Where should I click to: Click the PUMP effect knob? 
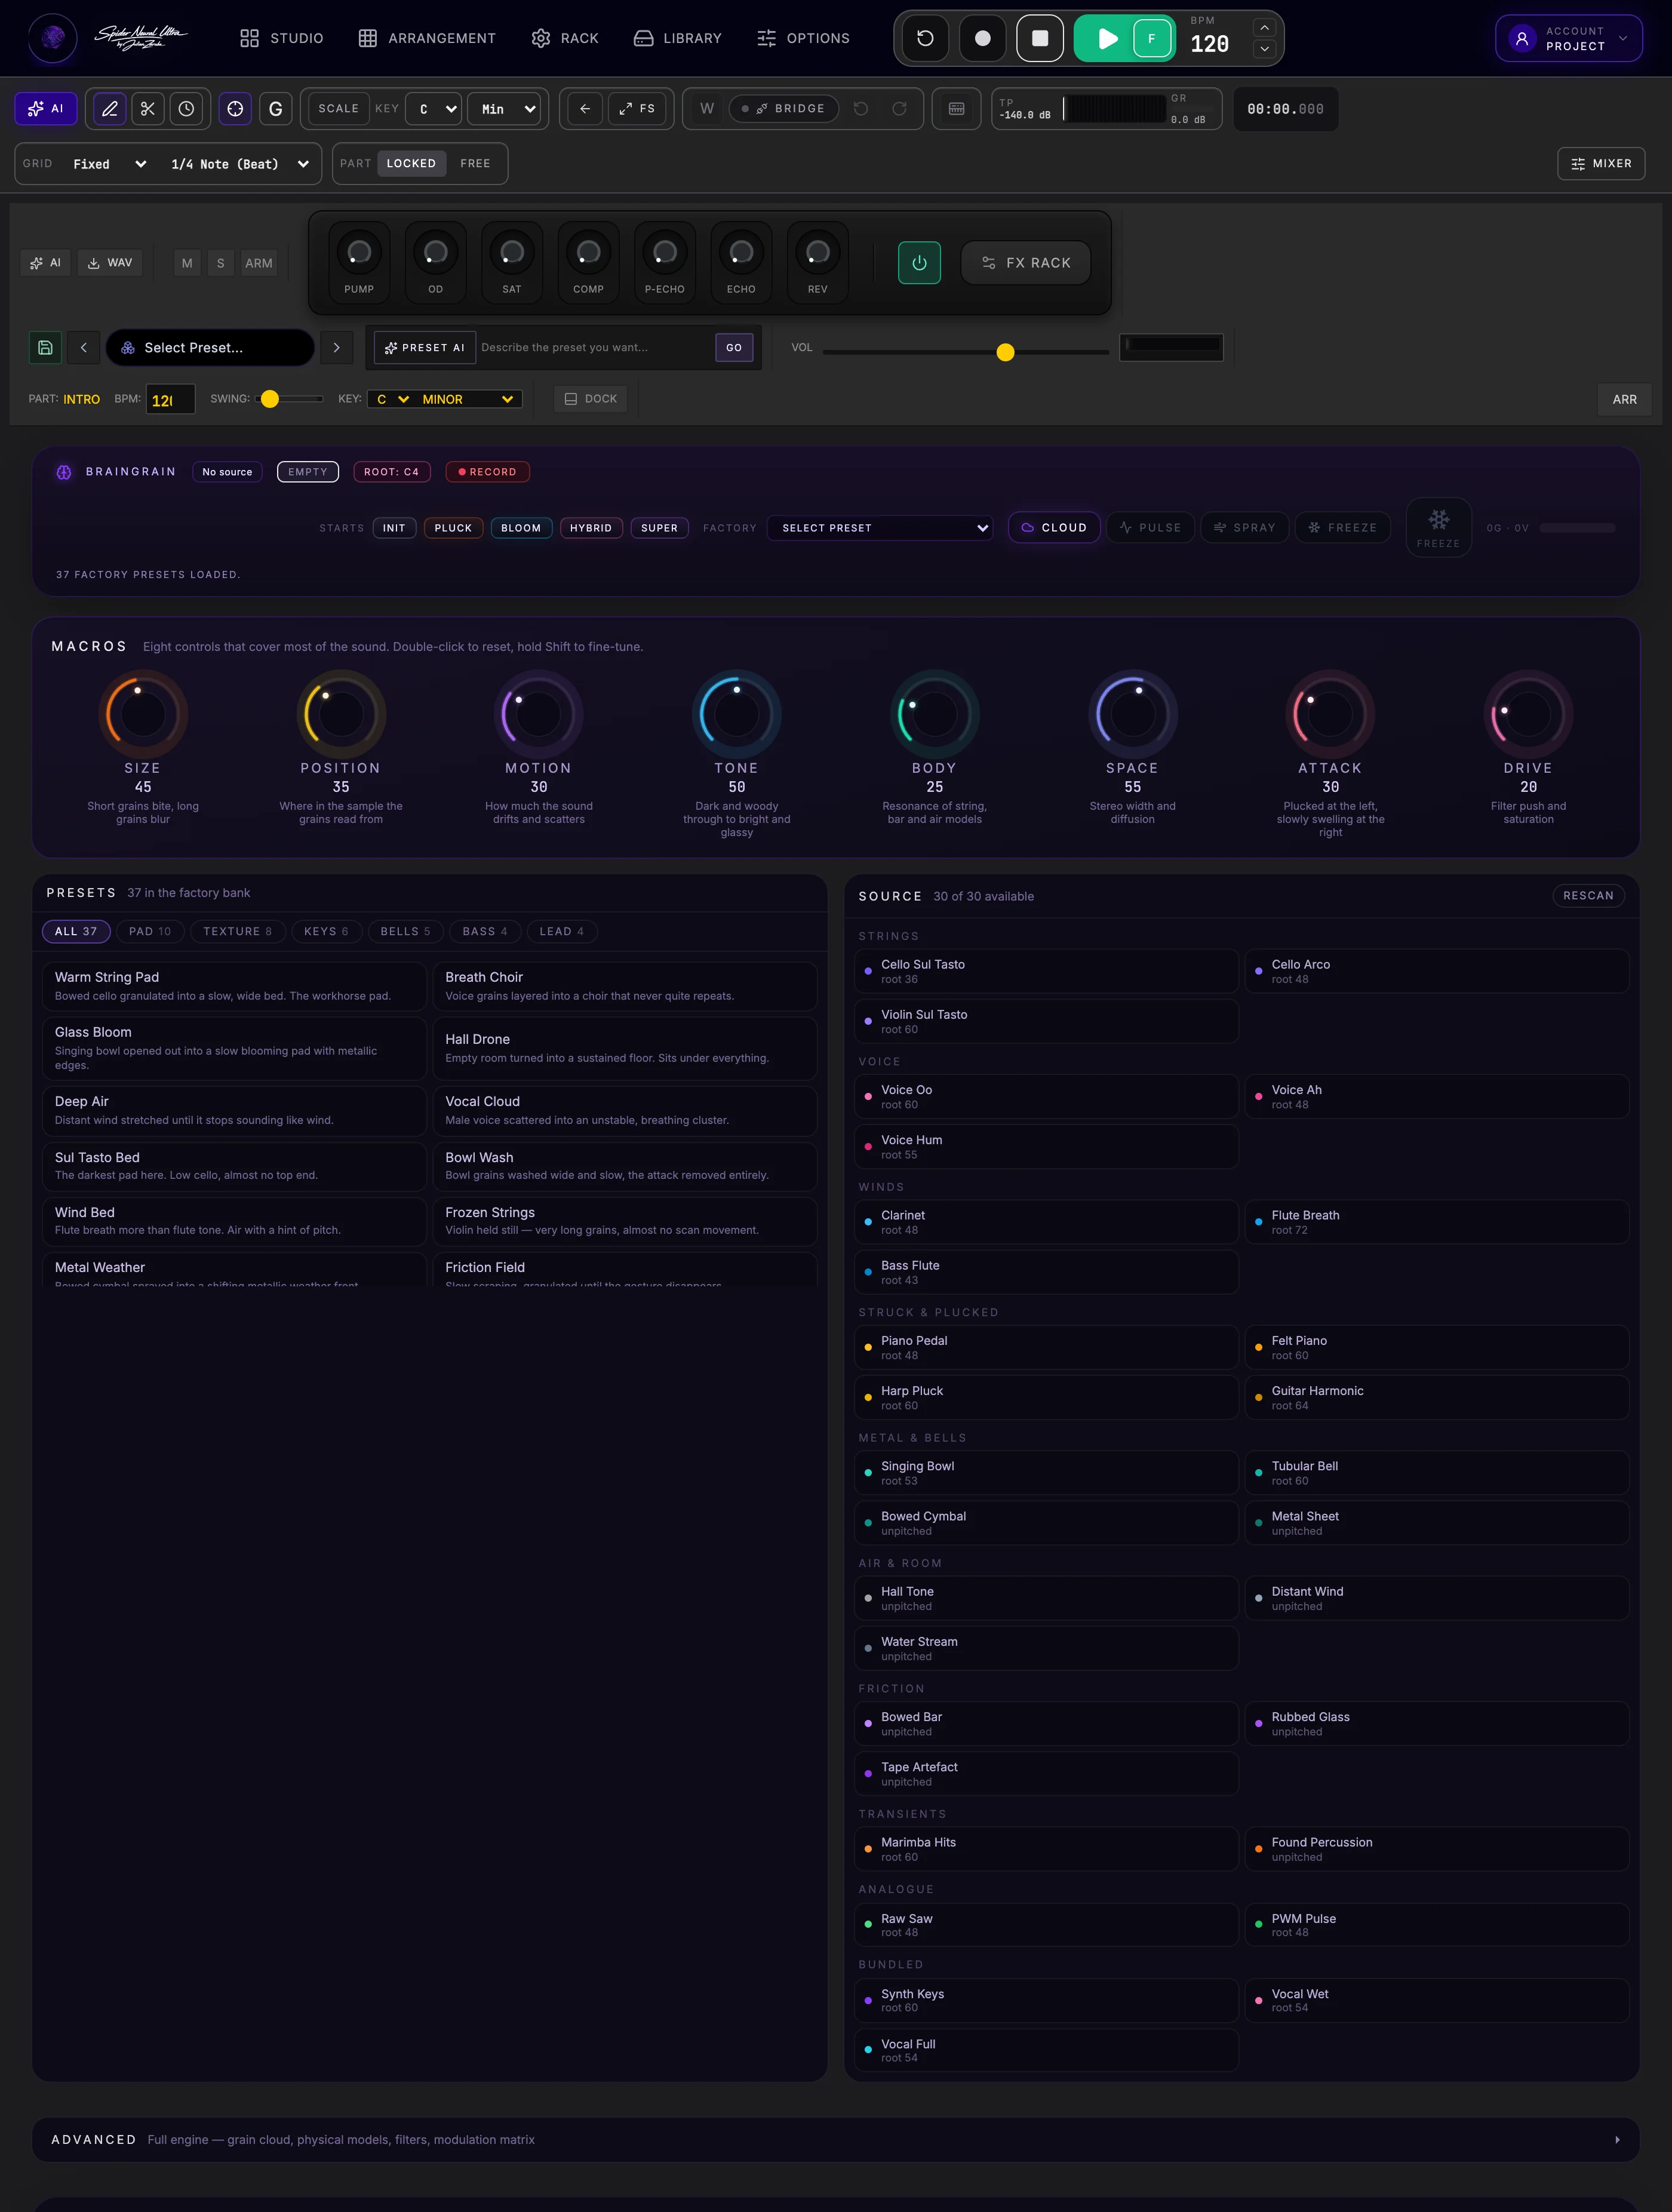click(359, 253)
